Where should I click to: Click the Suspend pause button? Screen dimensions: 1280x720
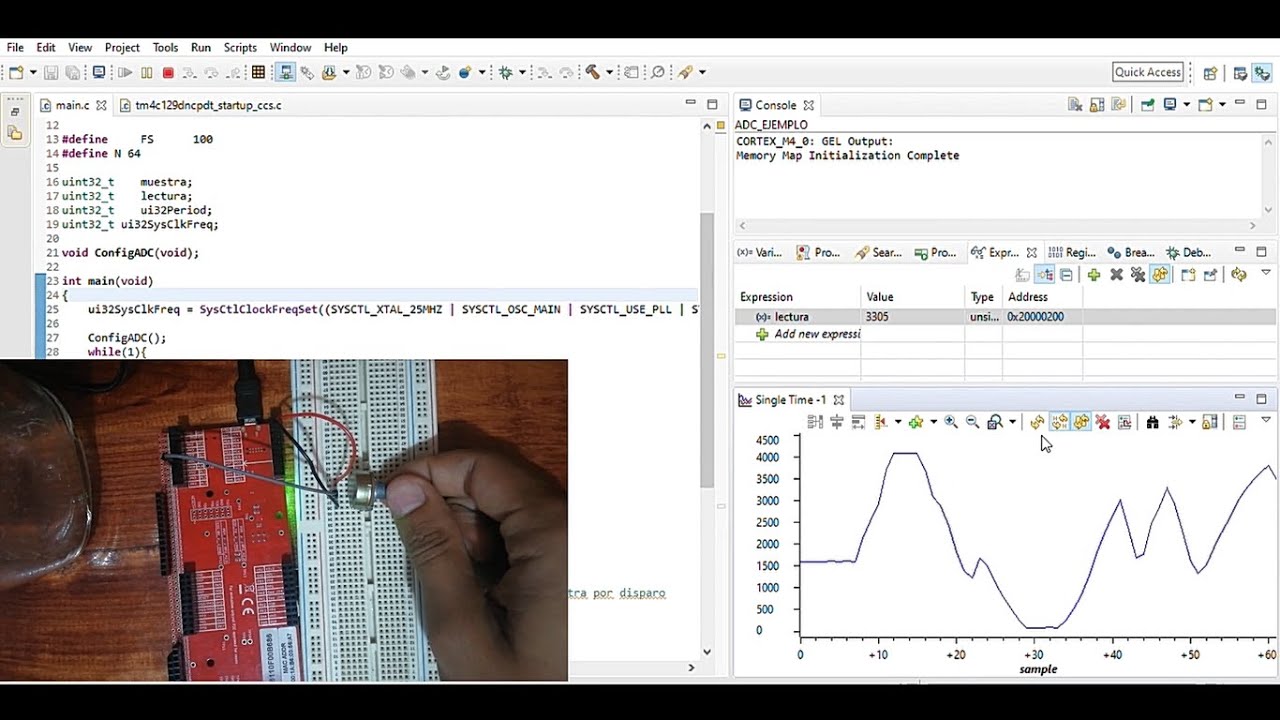click(146, 72)
